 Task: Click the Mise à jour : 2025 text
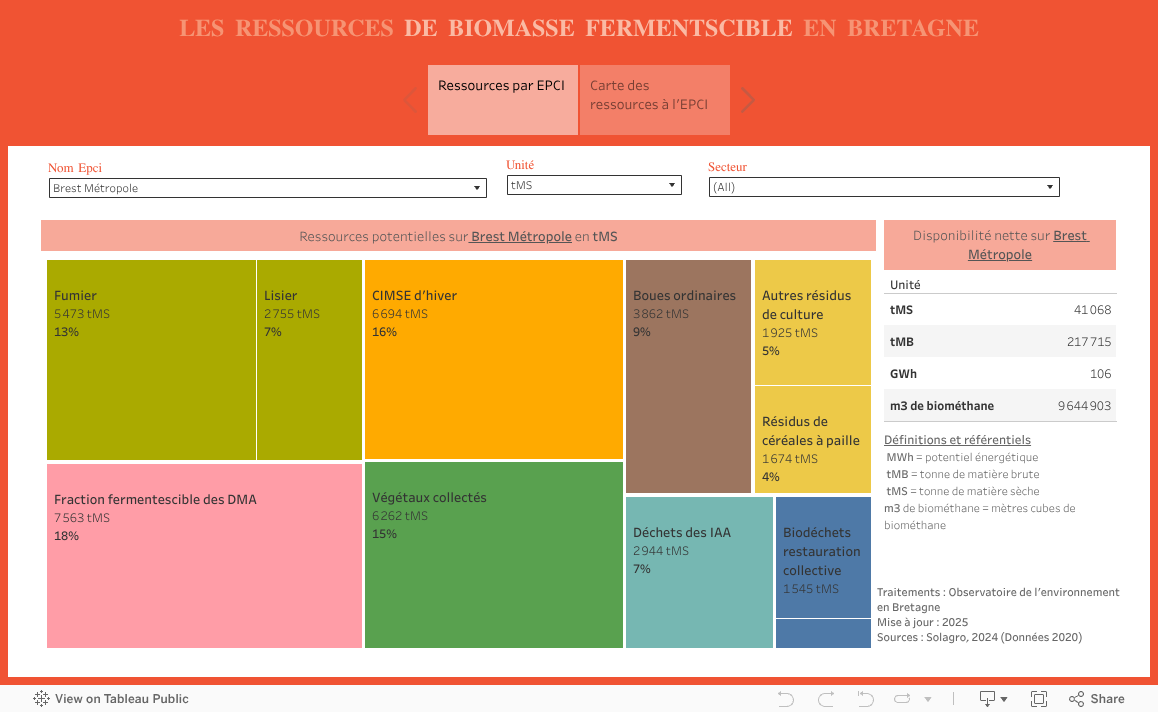(922, 622)
